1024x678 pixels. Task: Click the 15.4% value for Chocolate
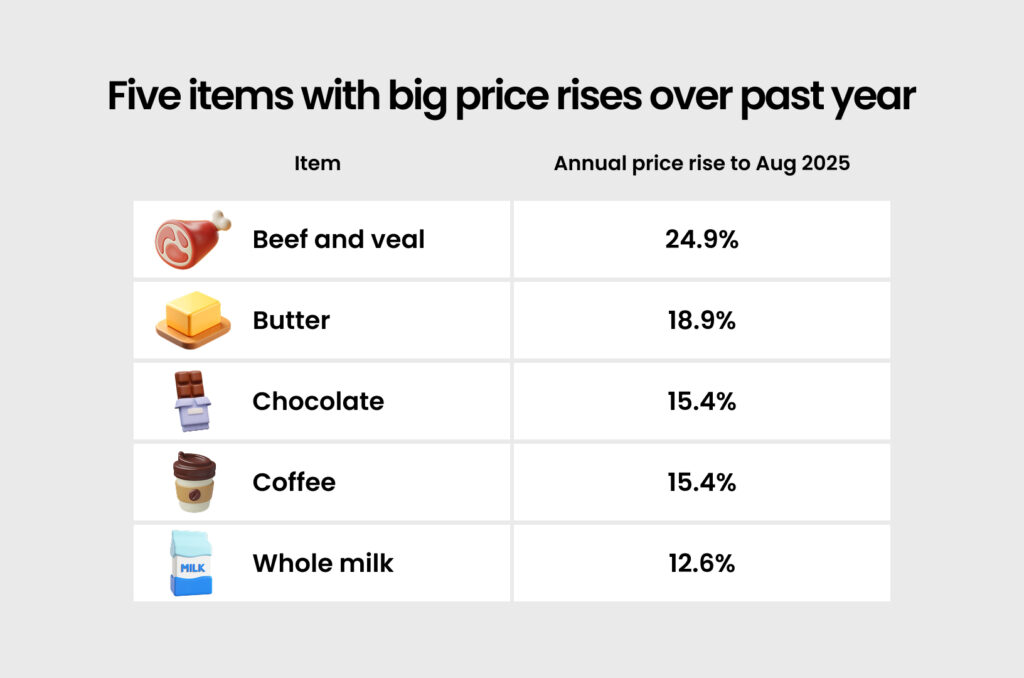[702, 402]
